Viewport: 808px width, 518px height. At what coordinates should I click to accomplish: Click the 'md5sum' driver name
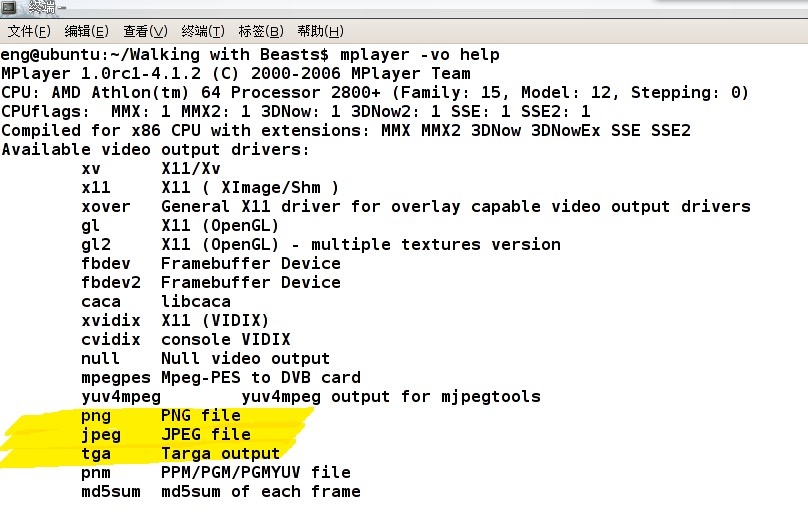(x=111, y=492)
